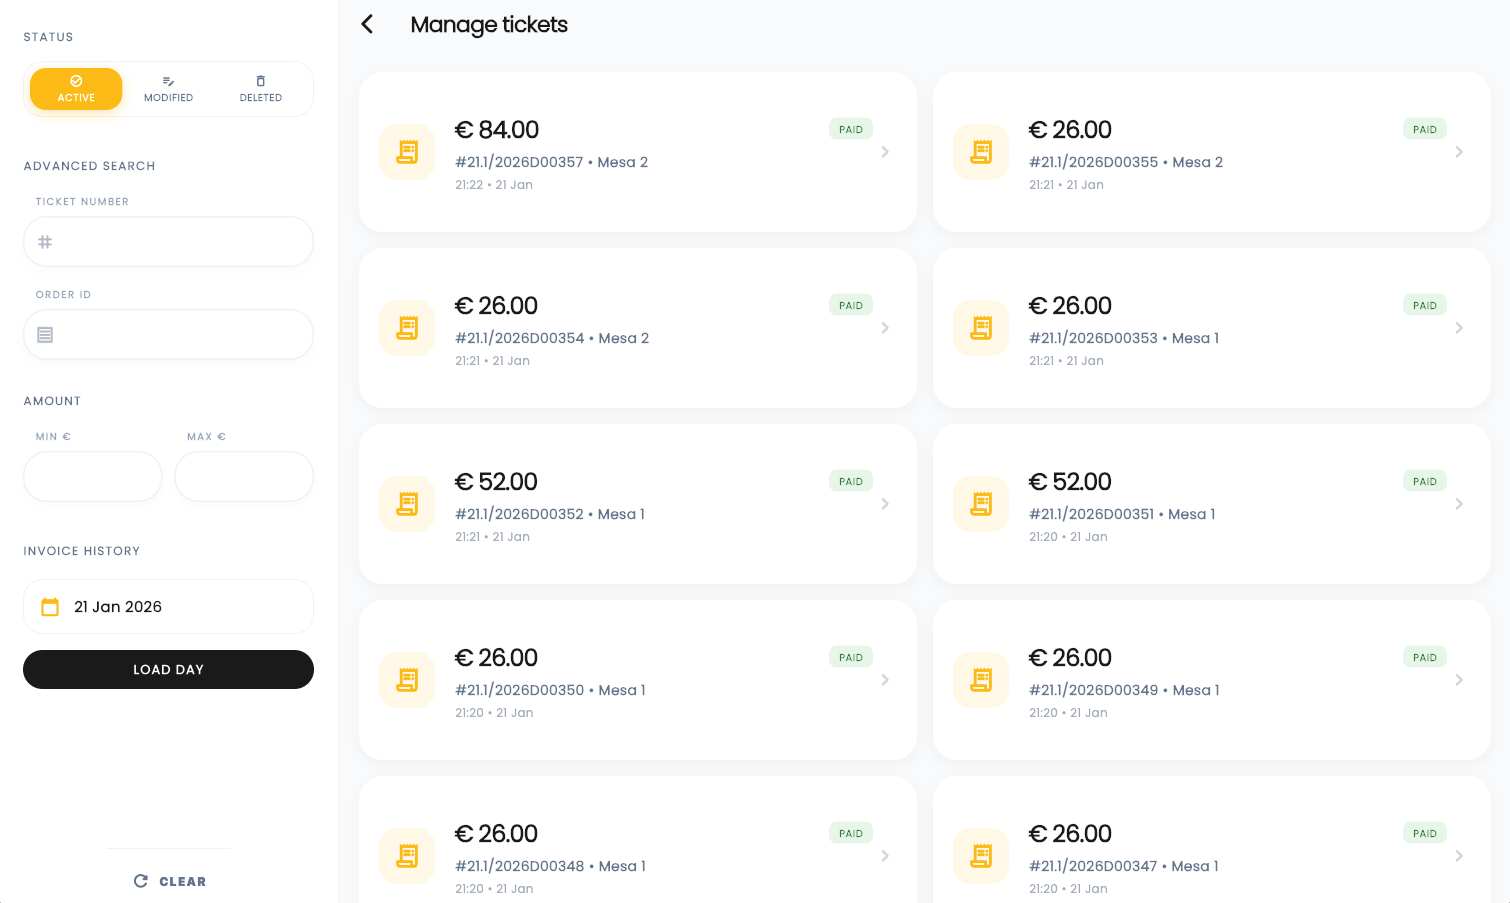Click the € 84.00 ticket amount
The height and width of the screenshot is (903, 1510).
[x=497, y=130]
